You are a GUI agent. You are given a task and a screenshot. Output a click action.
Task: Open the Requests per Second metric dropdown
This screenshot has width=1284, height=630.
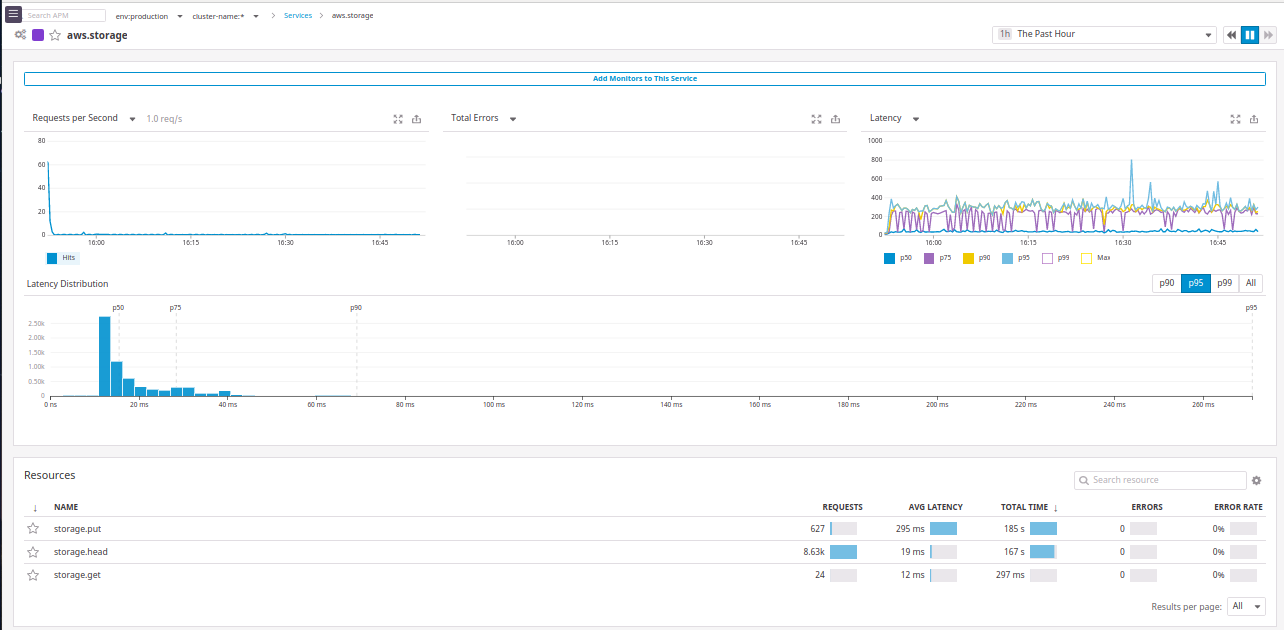click(132, 118)
